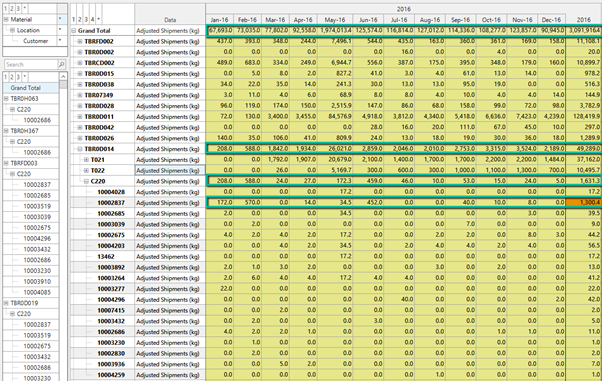The image size is (602, 381).
Task: Click the May-16 column header
Action: [335, 20]
